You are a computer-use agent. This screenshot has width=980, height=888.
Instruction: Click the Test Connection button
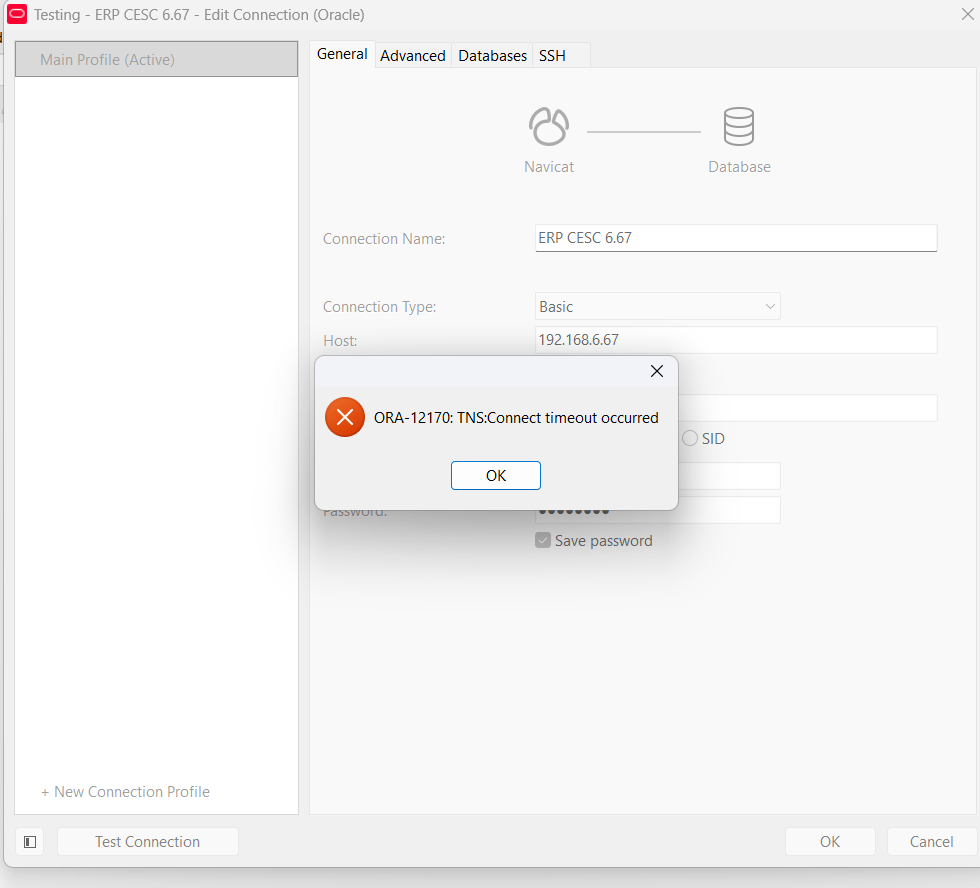[148, 842]
